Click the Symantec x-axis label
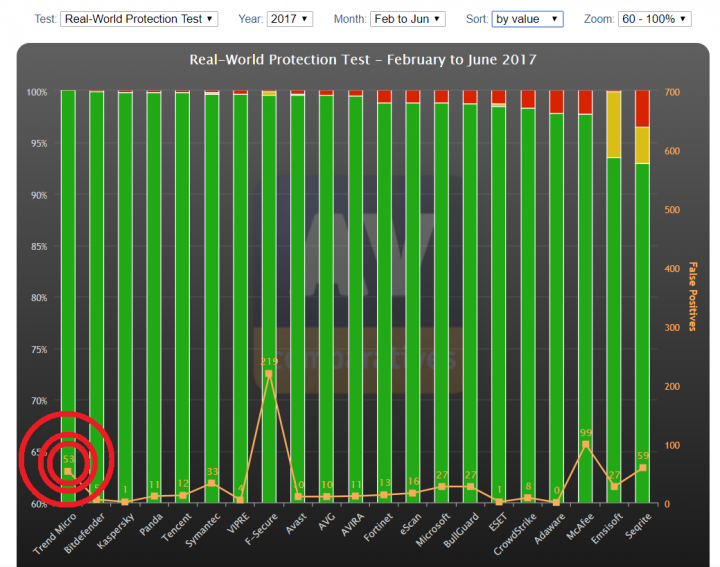 point(202,530)
